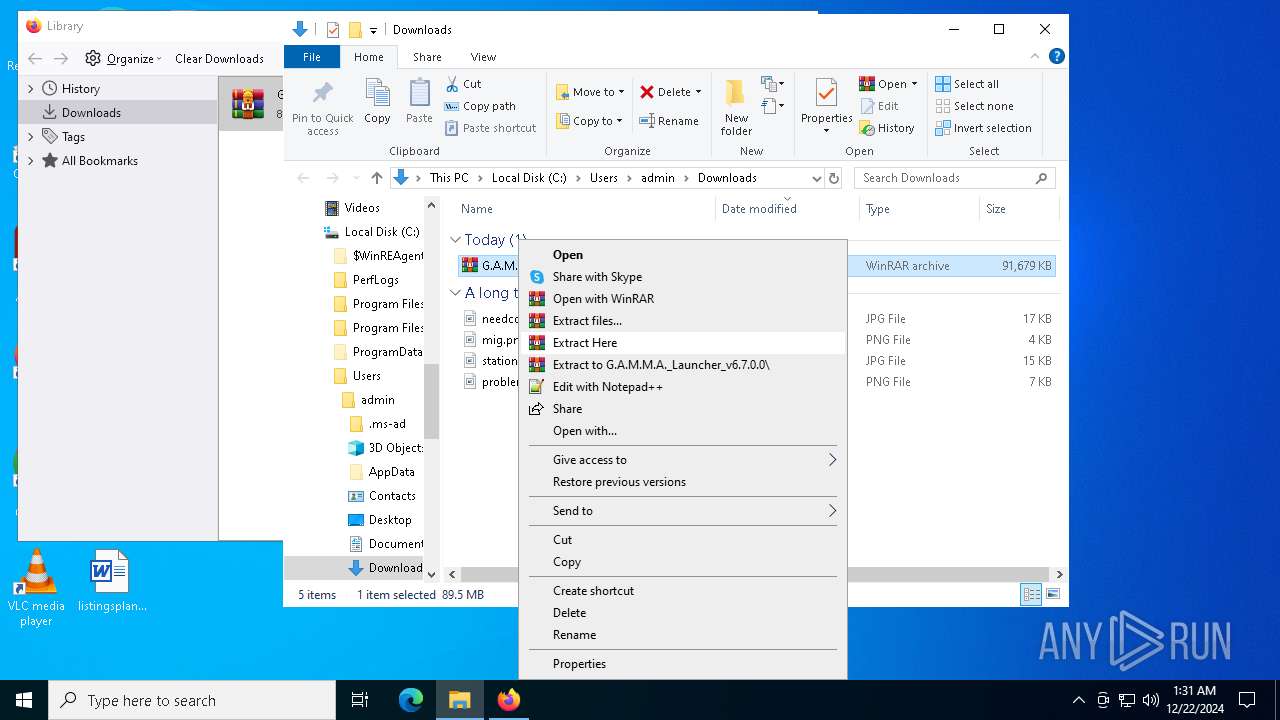The image size is (1280, 720).
Task: Open the File tab
Action: click(312, 57)
